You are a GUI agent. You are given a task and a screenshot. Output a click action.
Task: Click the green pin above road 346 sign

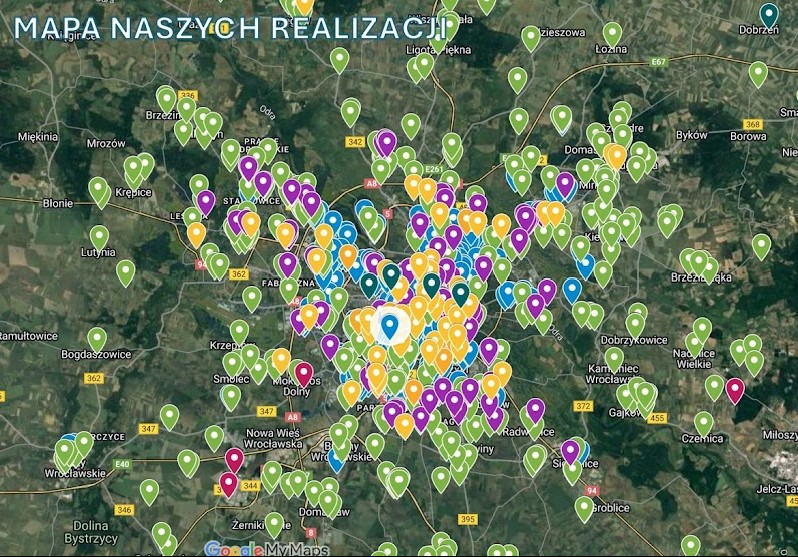[x=149, y=492]
